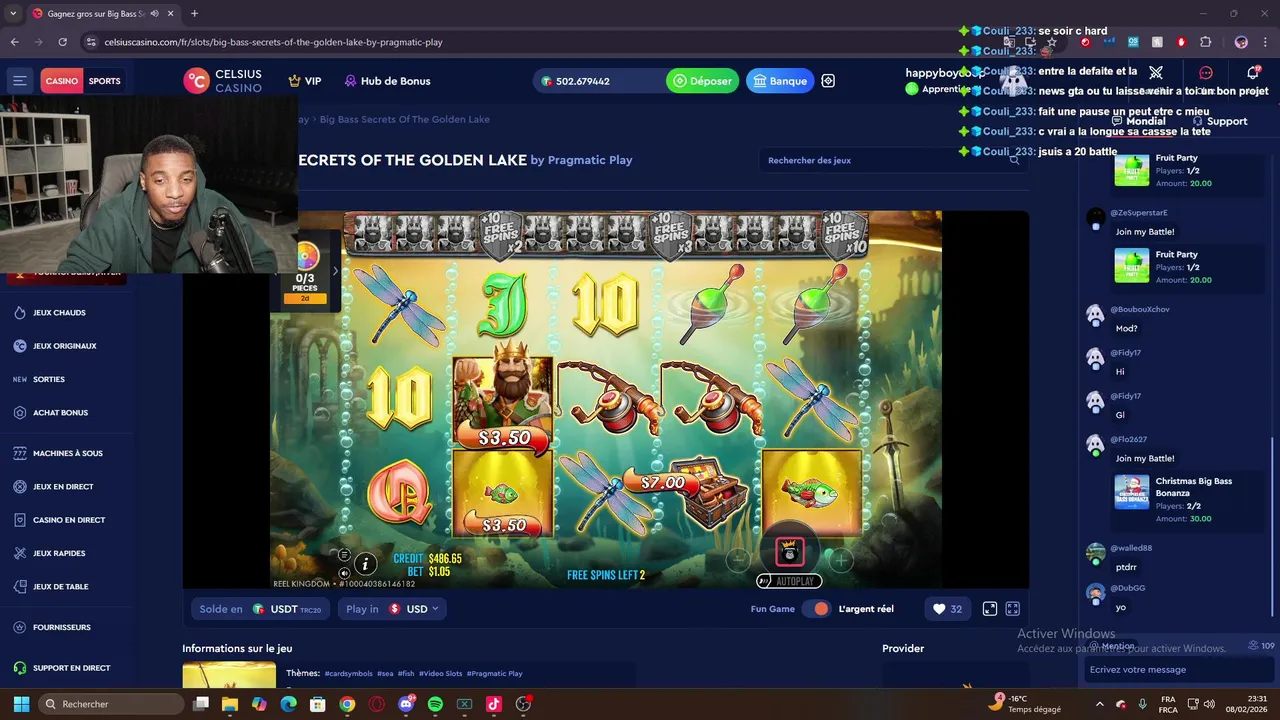Enter fullscreen game icon
Screen dimensions: 1280x720
[x=1012, y=609]
